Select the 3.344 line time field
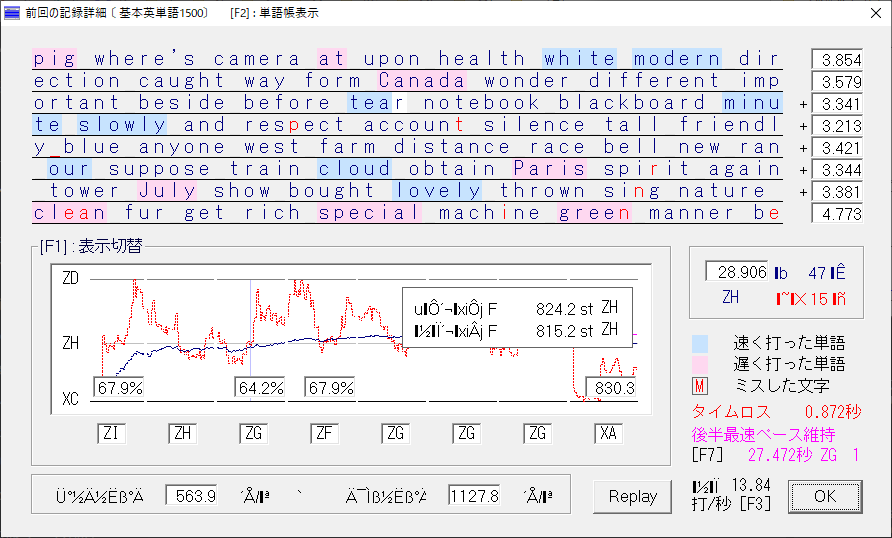Viewport: 892px width, 538px height. coord(837,169)
